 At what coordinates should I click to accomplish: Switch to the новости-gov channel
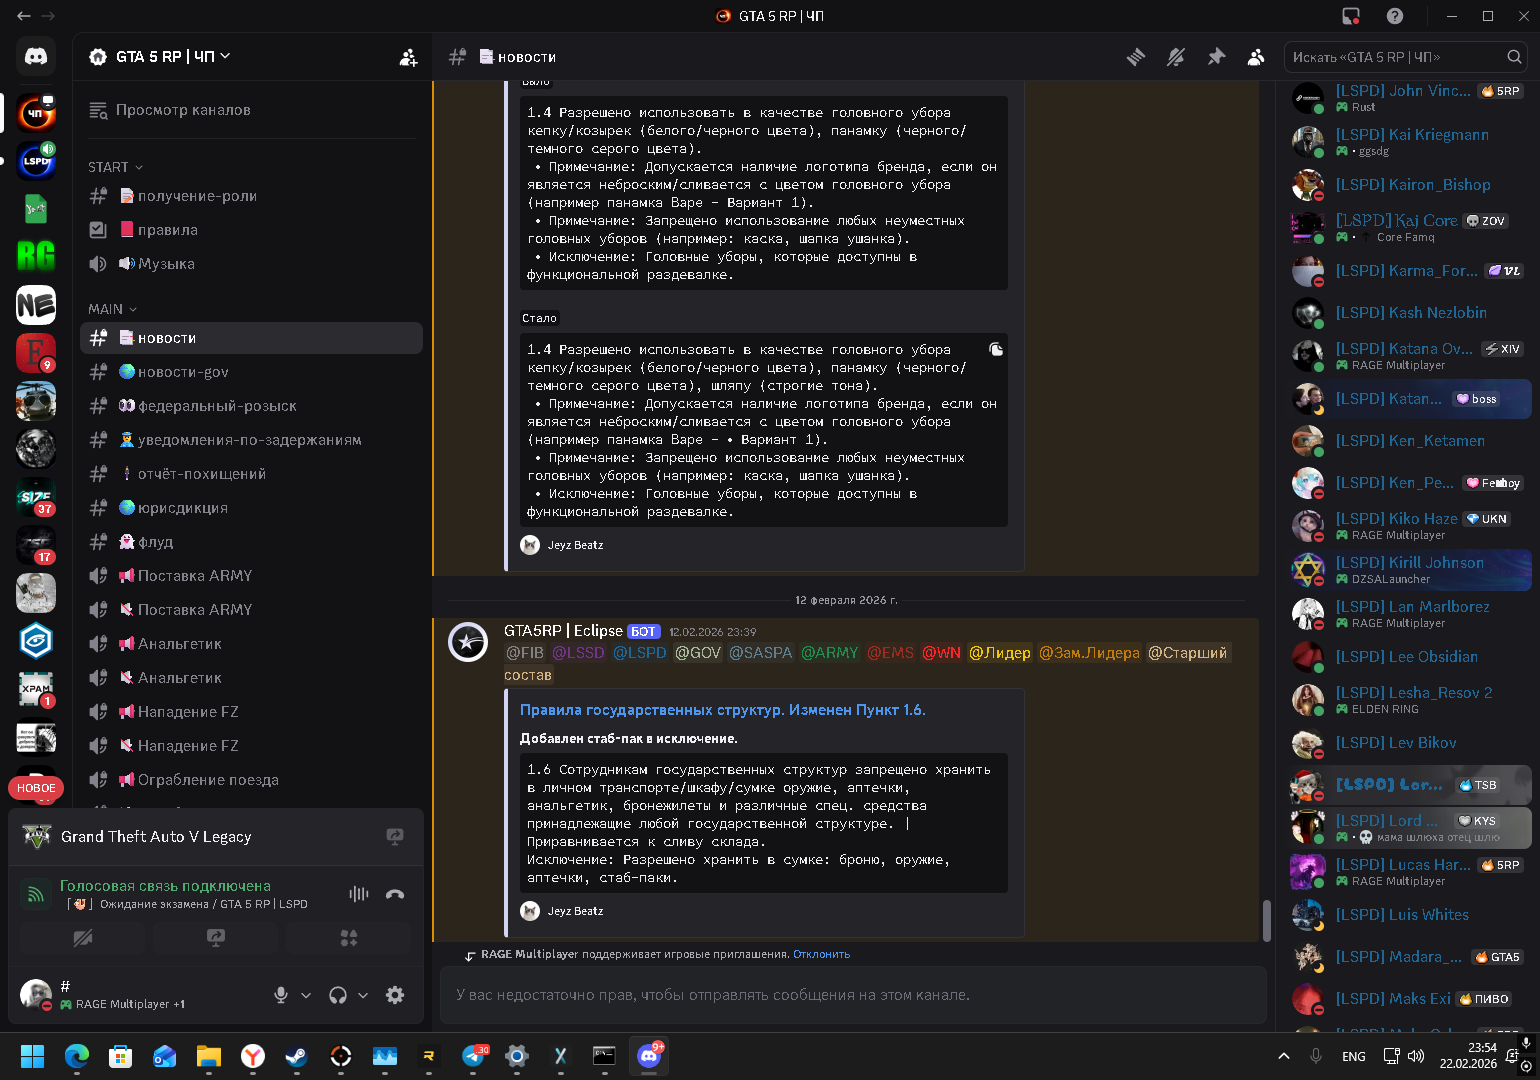coord(251,372)
